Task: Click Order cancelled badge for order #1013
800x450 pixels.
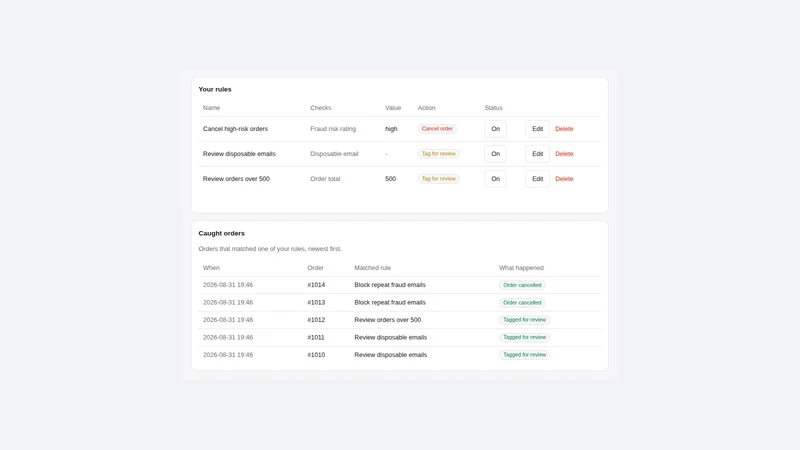Action: 522,303
